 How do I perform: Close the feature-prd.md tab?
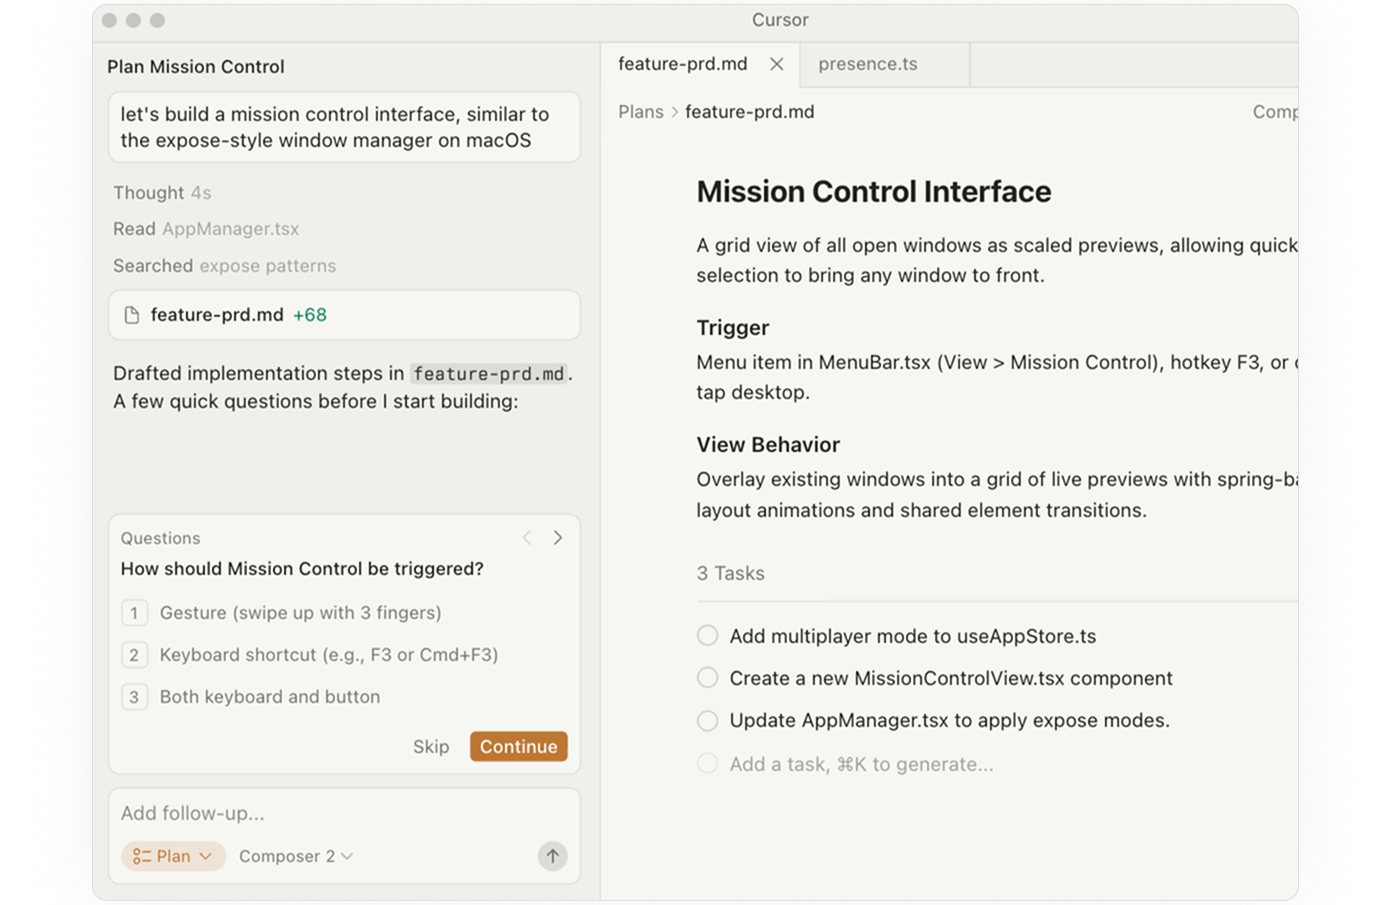(776, 64)
